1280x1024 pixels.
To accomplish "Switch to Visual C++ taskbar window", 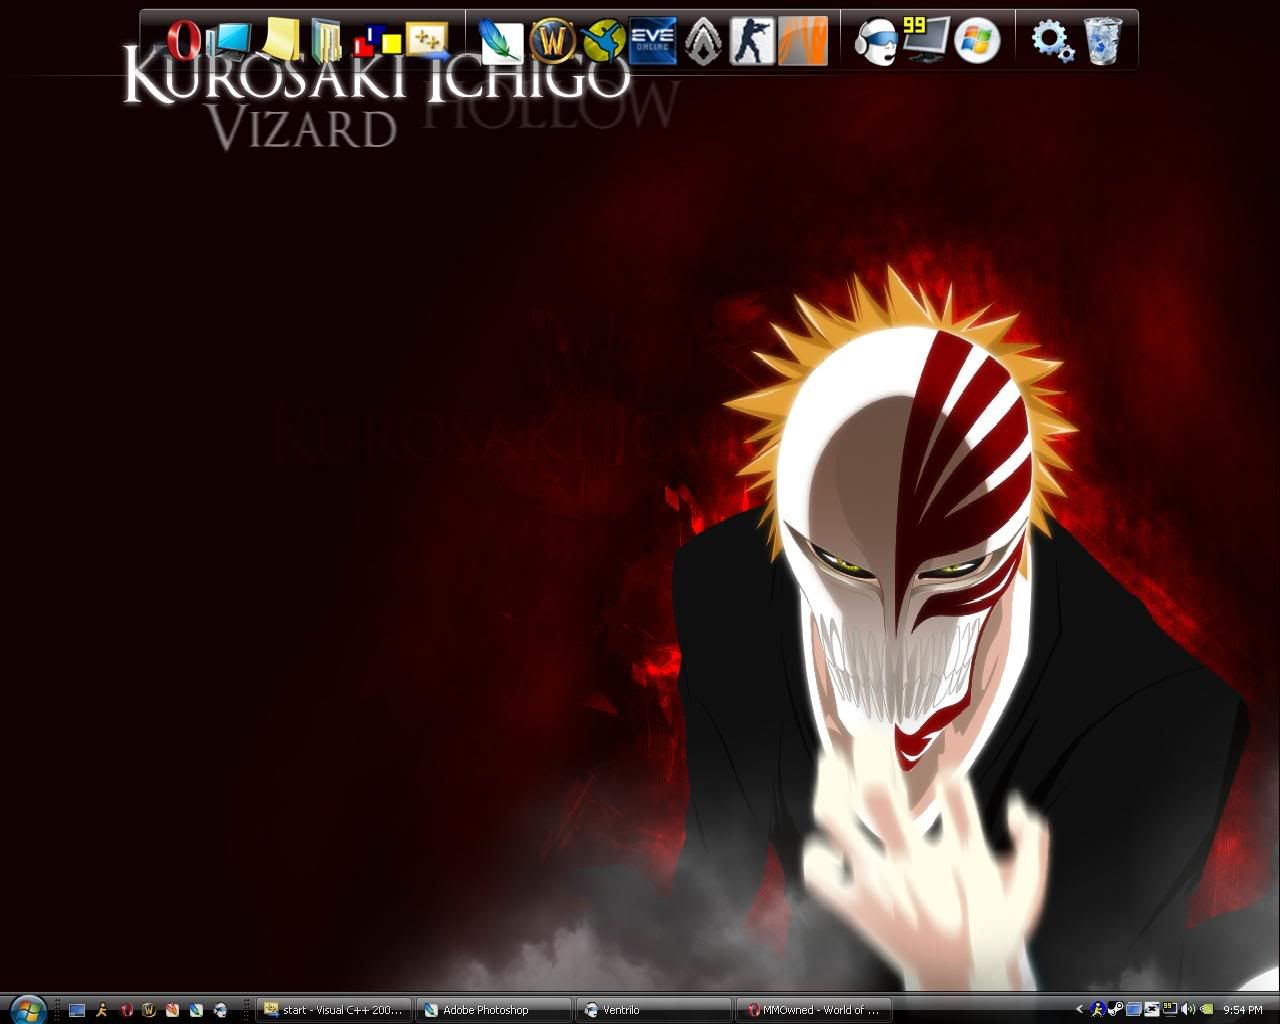I will click(335, 1010).
